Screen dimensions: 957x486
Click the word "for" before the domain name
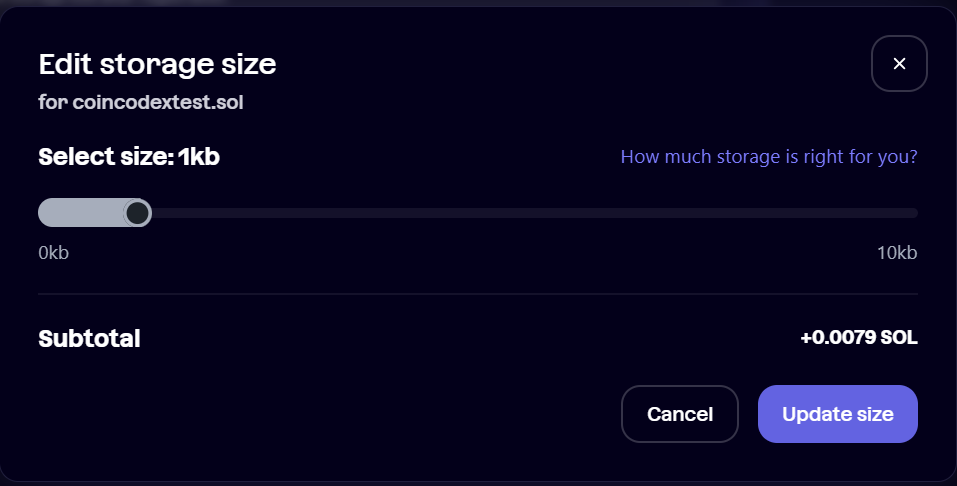pos(52,102)
